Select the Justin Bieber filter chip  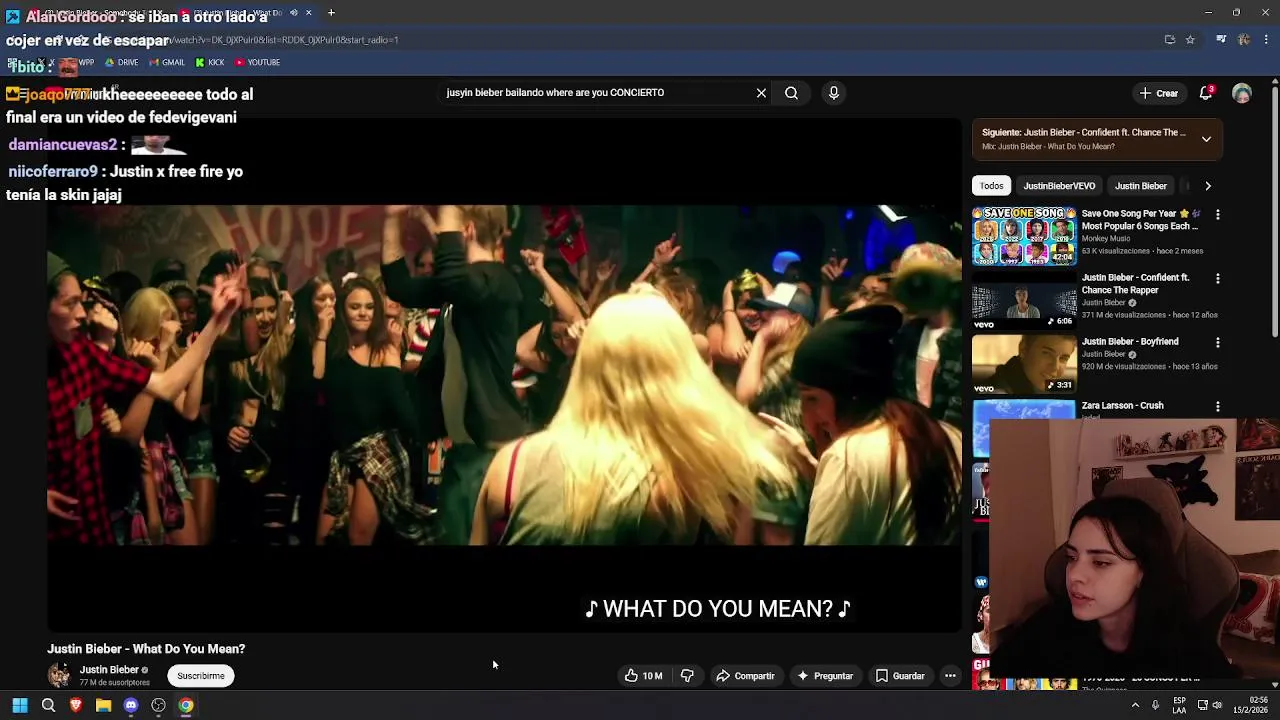(x=1140, y=186)
